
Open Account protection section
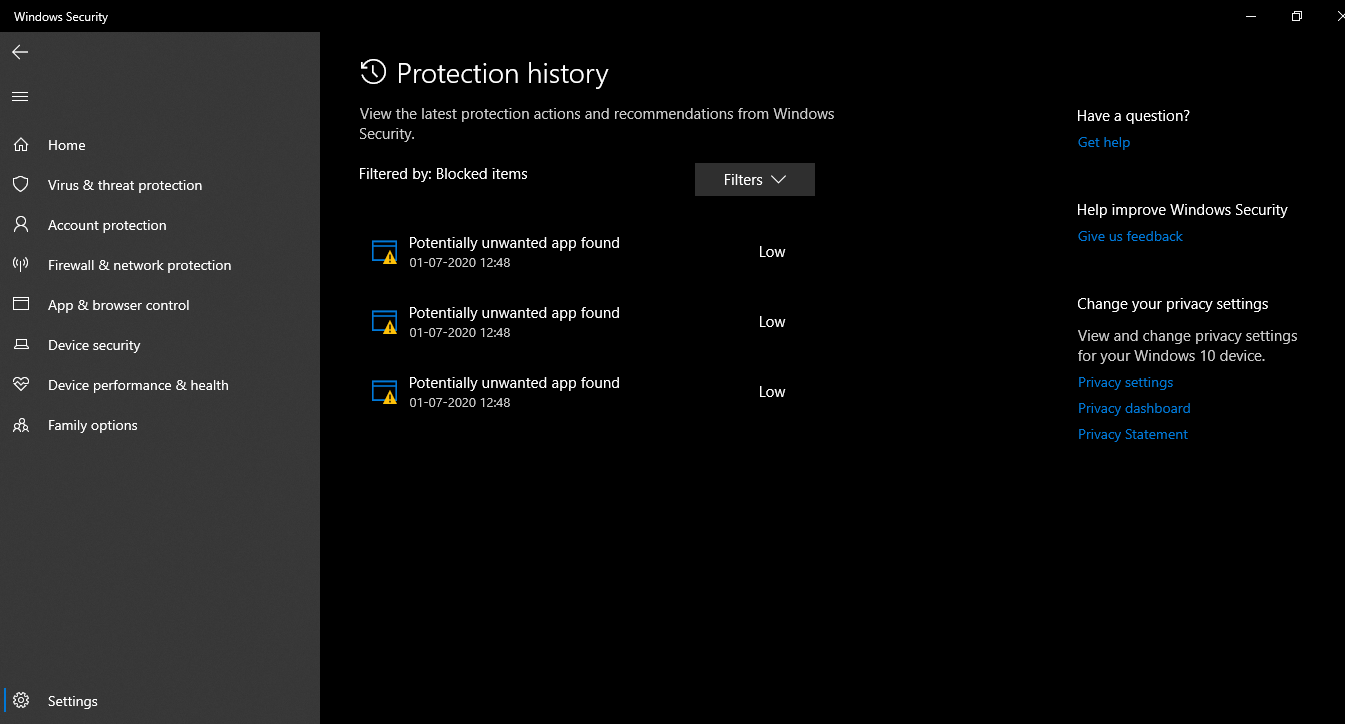107,225
